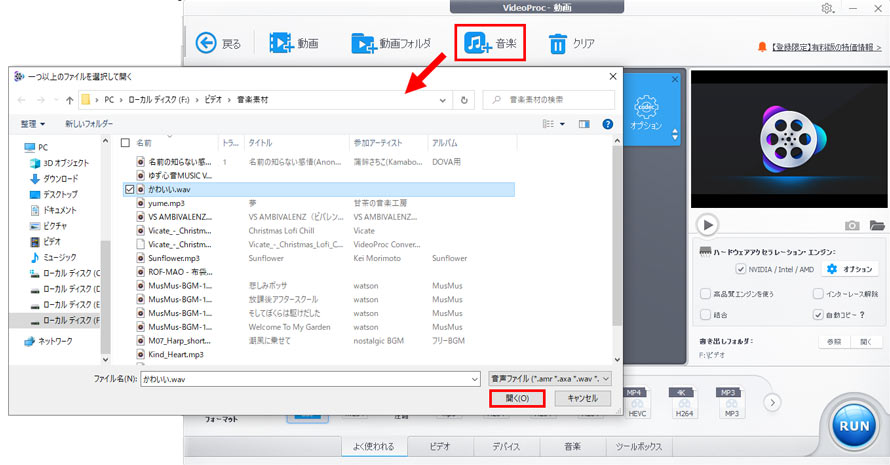Uncheck the かわいい.wav file checkbox
Viewport: 890px width, 465px height.
(129, 189)
